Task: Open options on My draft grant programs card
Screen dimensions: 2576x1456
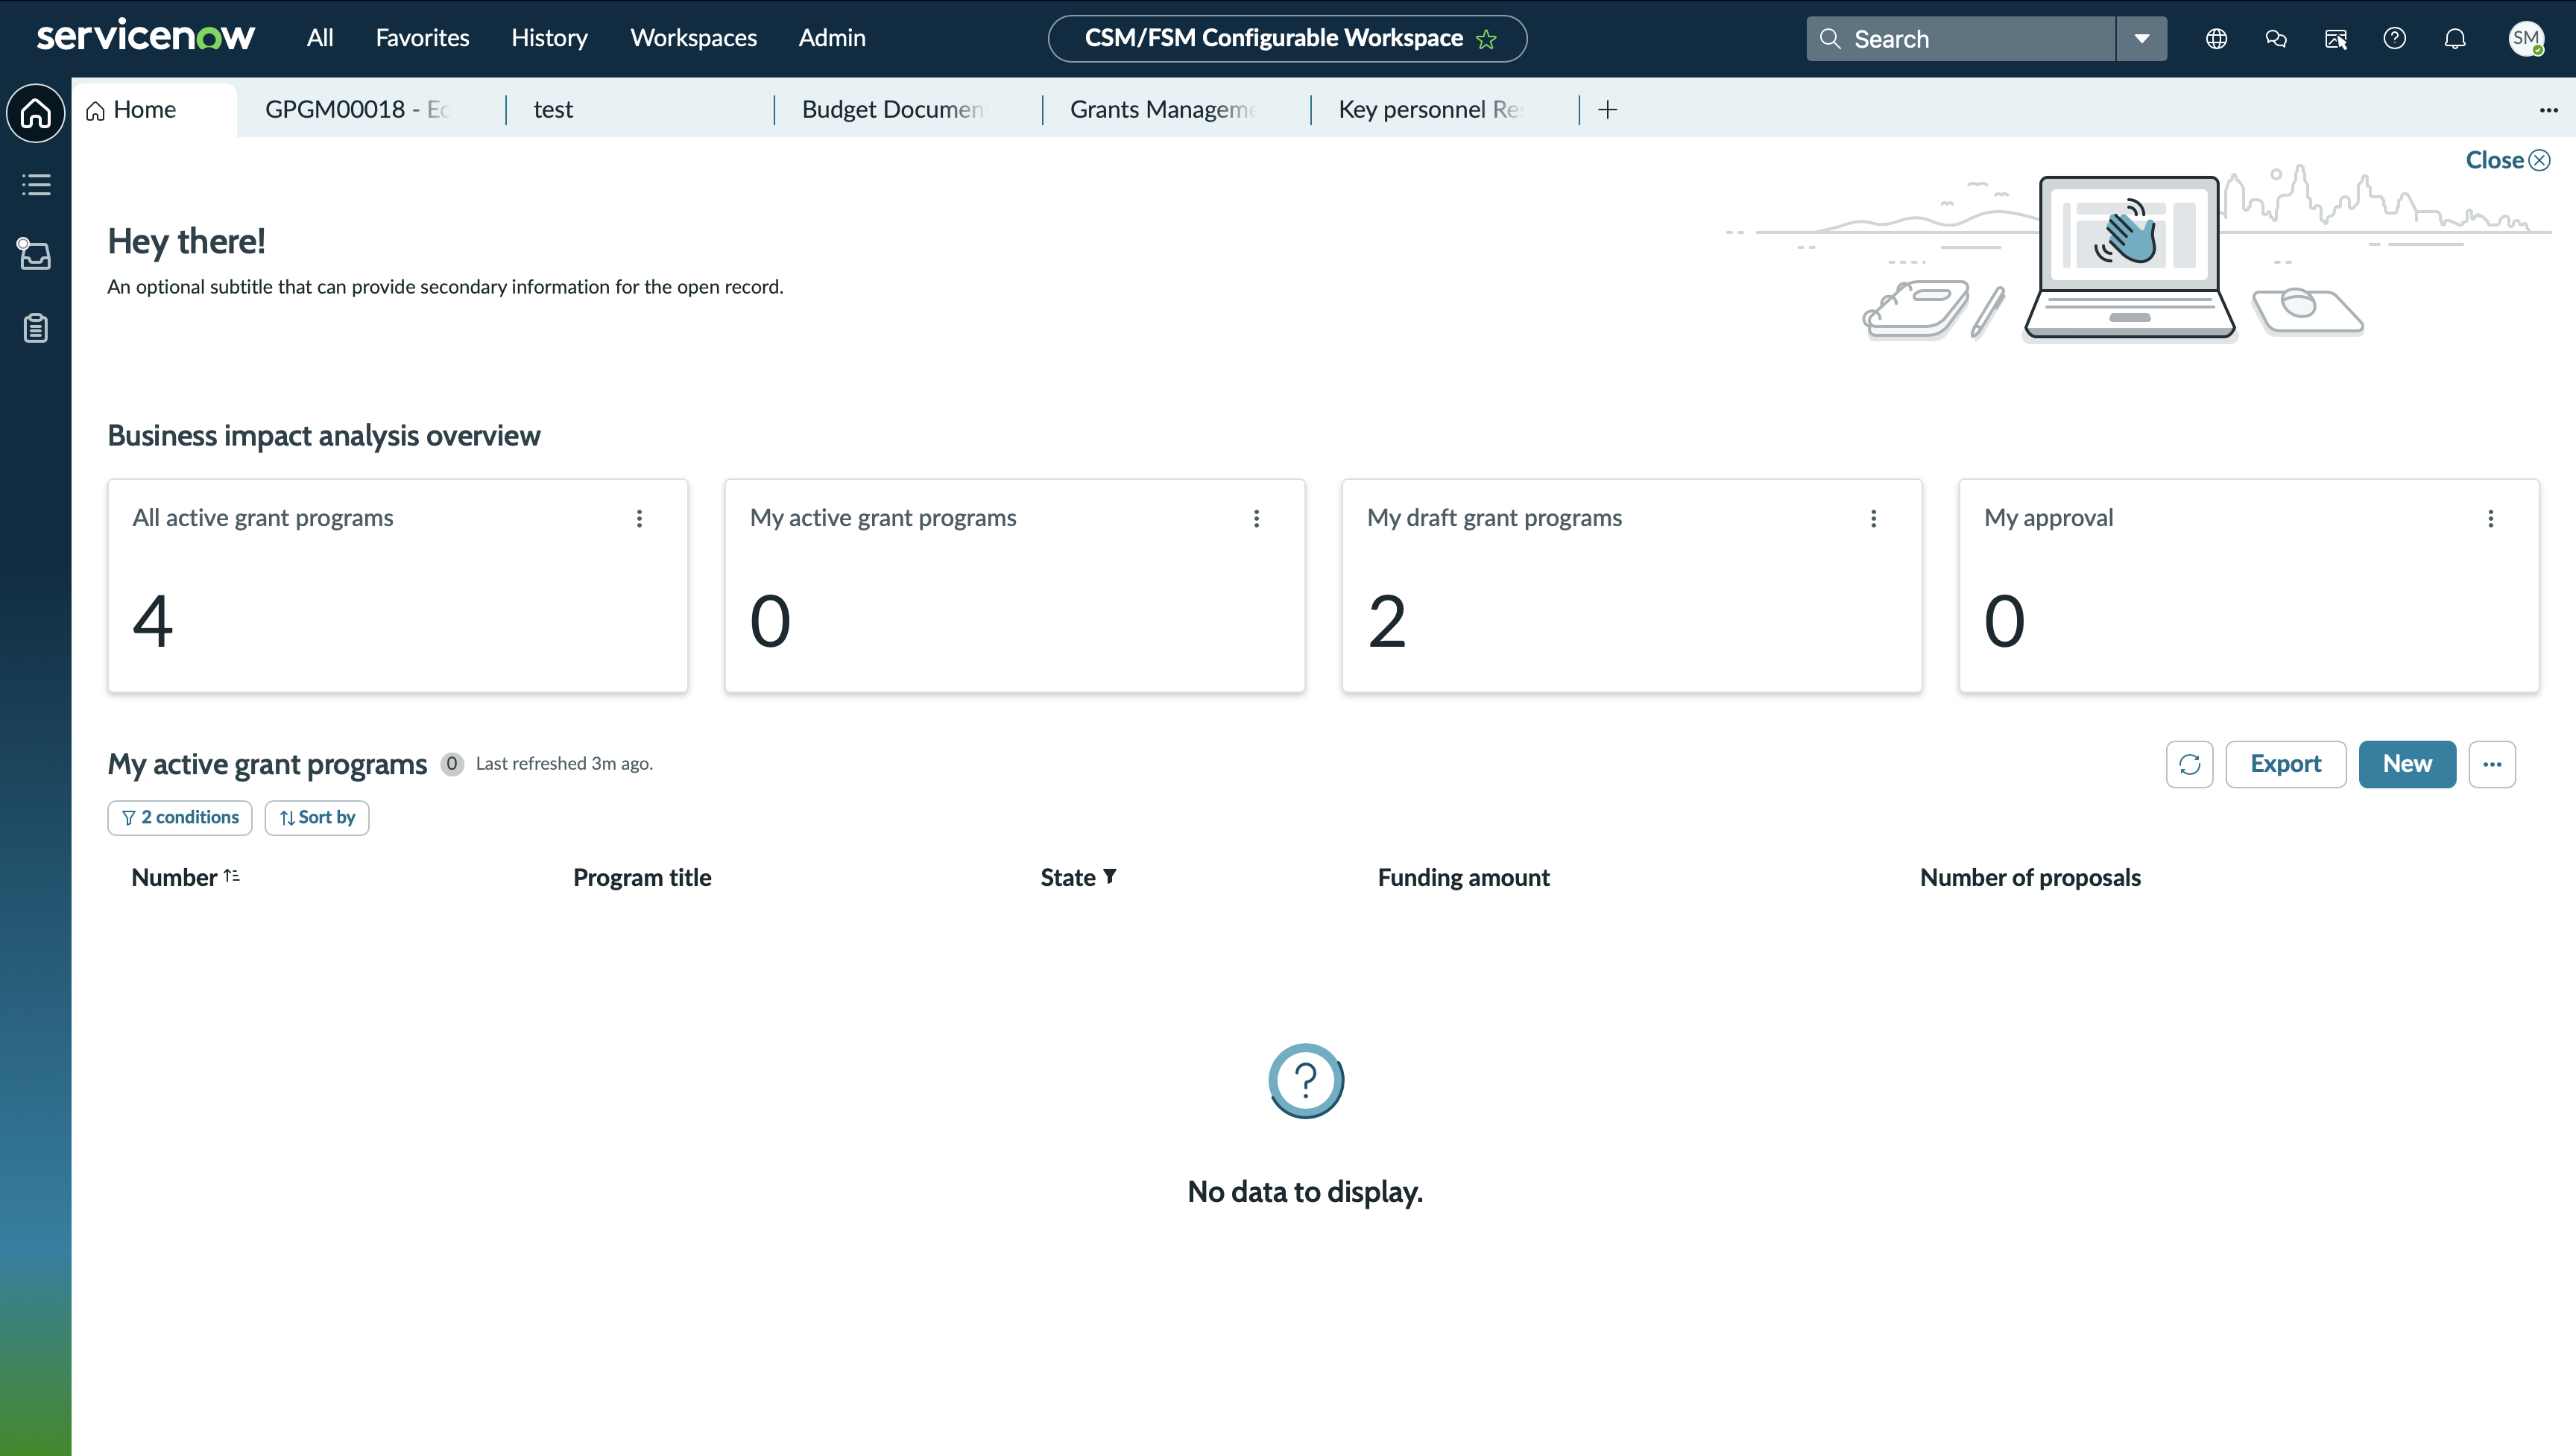Action: pyautogui.click(x=1874, y=518)
